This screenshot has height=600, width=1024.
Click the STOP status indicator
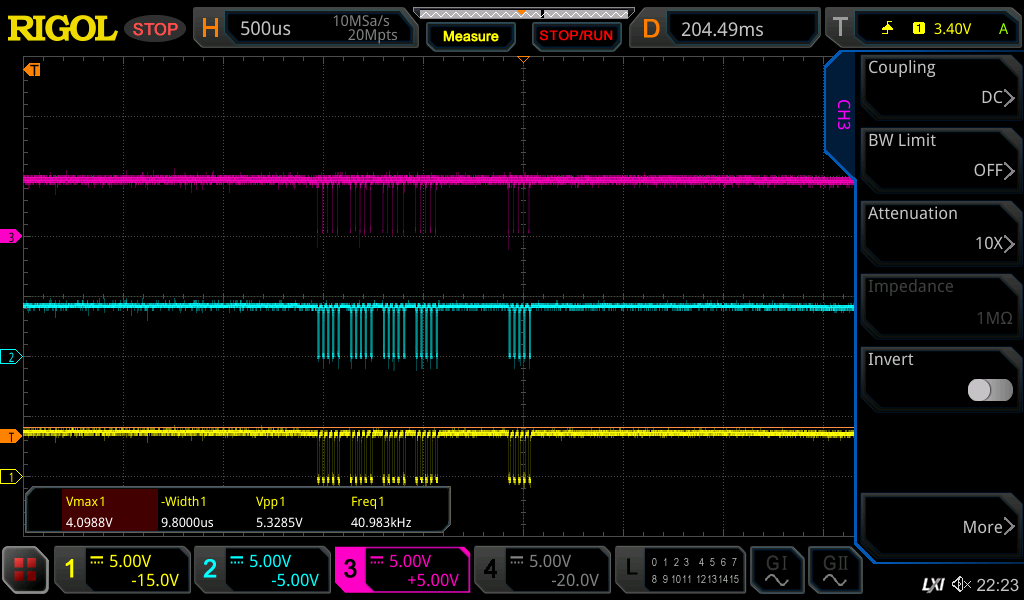click(155, 29)
